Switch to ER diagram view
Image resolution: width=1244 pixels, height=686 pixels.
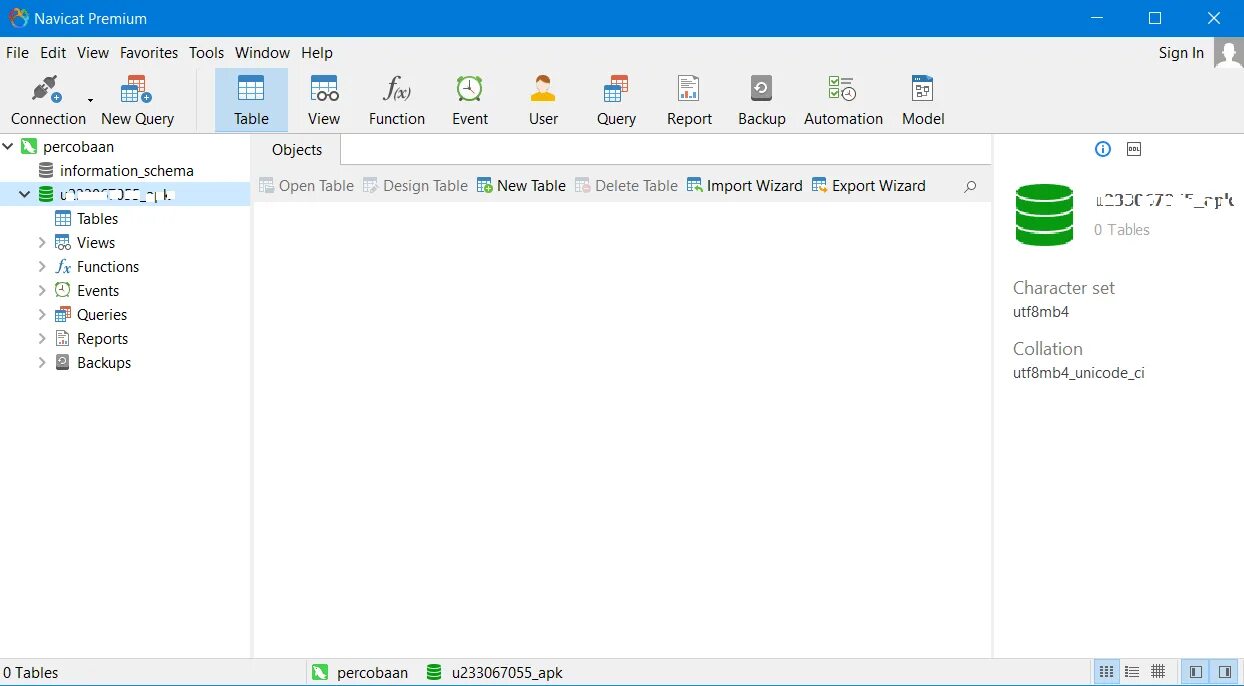point(1158,672)
